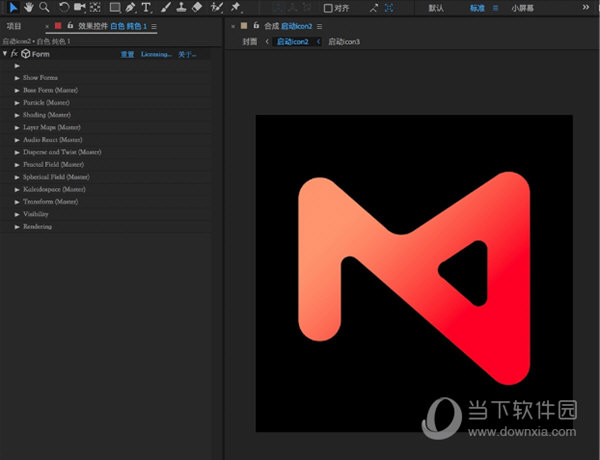The image size is (600, 460).
Task: Toggle the fx switch of Form effect
Action: 14,54
